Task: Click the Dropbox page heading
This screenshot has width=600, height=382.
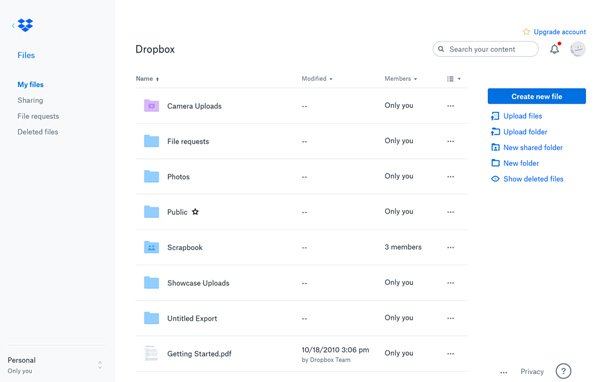Action: [155, 49]
